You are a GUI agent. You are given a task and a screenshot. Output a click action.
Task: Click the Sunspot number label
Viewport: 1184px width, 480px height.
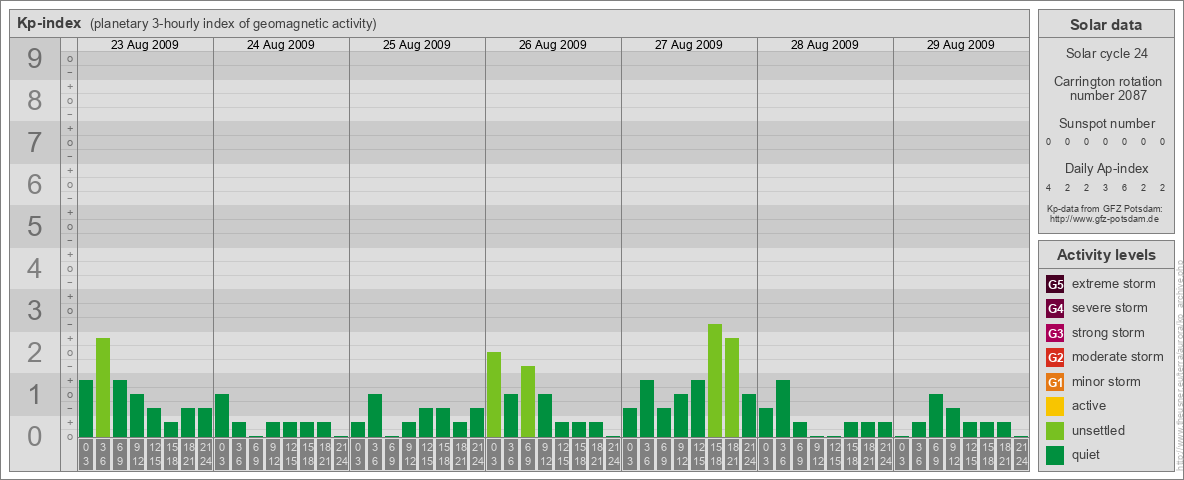tap(1105, 123)
